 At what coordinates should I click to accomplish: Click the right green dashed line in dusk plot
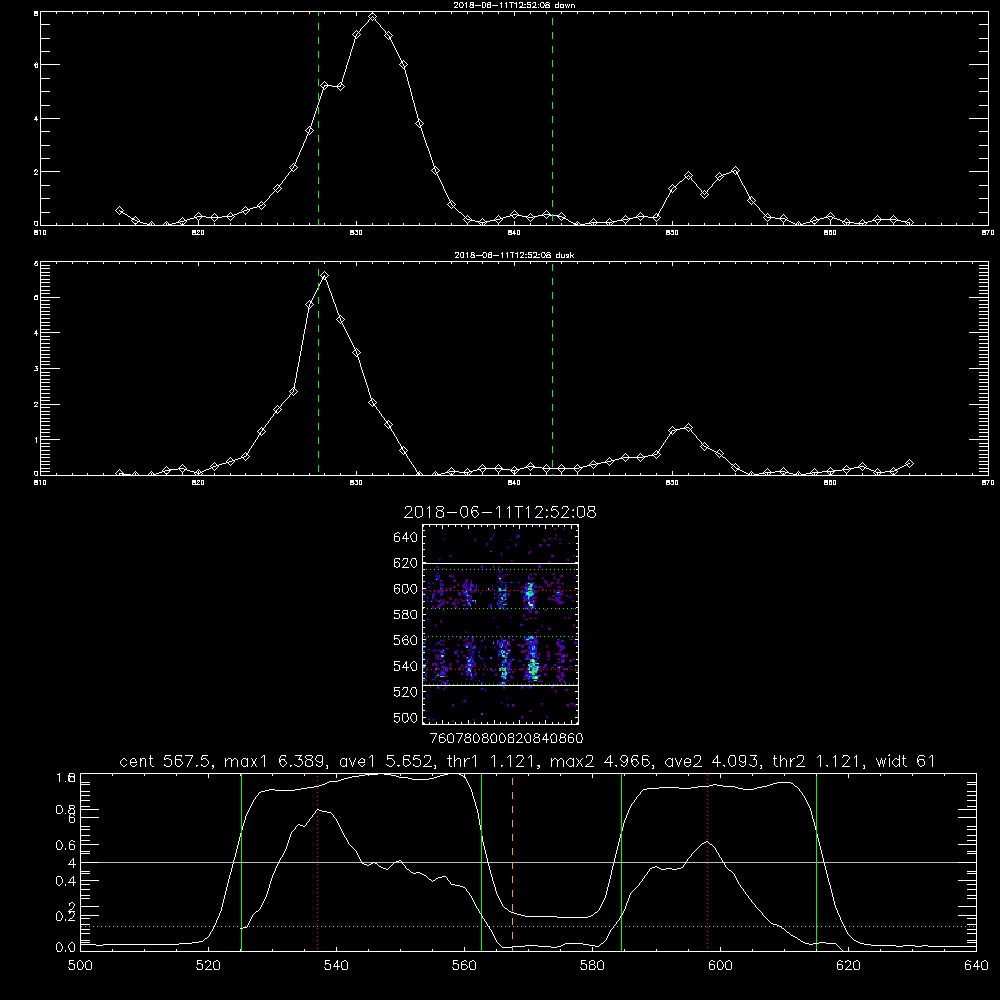pyautogui.click(x=552, y=369)
